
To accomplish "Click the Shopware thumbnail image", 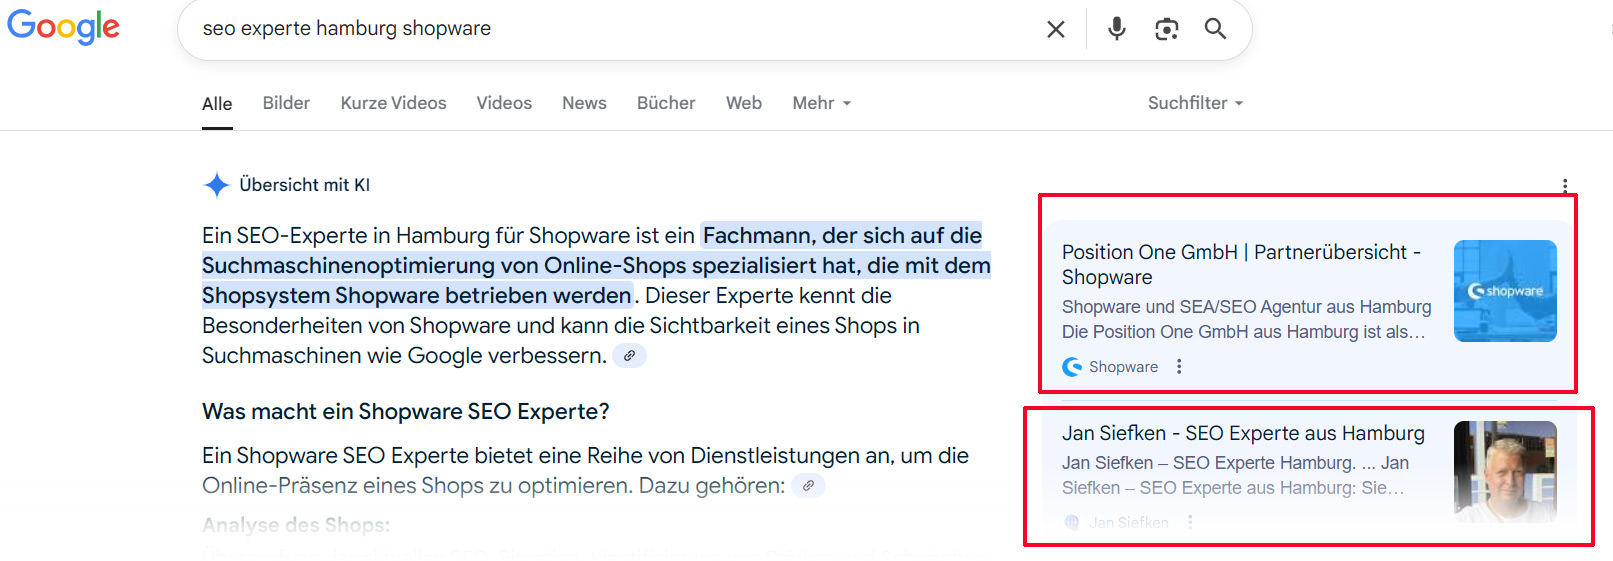I will point(1504,291).
